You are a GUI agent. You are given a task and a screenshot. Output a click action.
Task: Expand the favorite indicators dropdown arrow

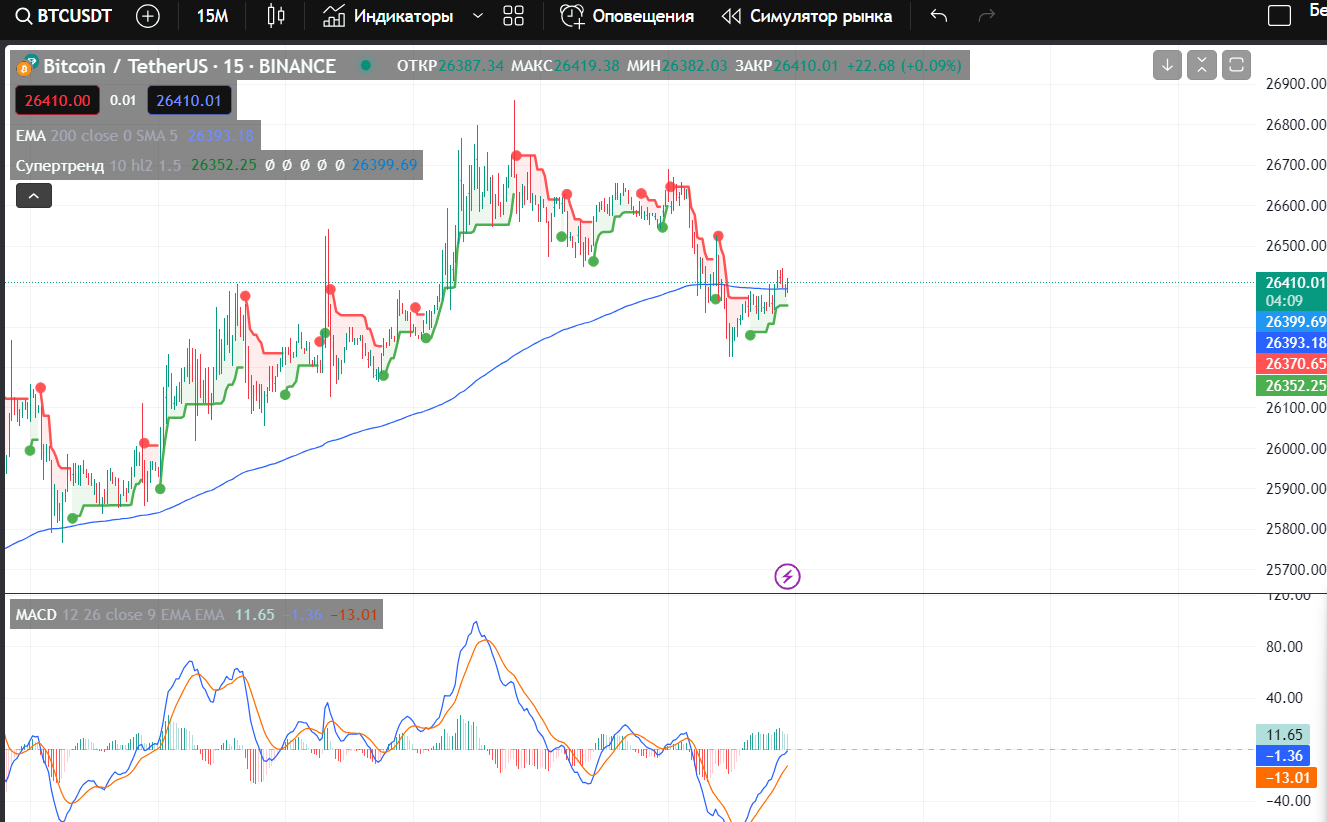pos(477,16)
